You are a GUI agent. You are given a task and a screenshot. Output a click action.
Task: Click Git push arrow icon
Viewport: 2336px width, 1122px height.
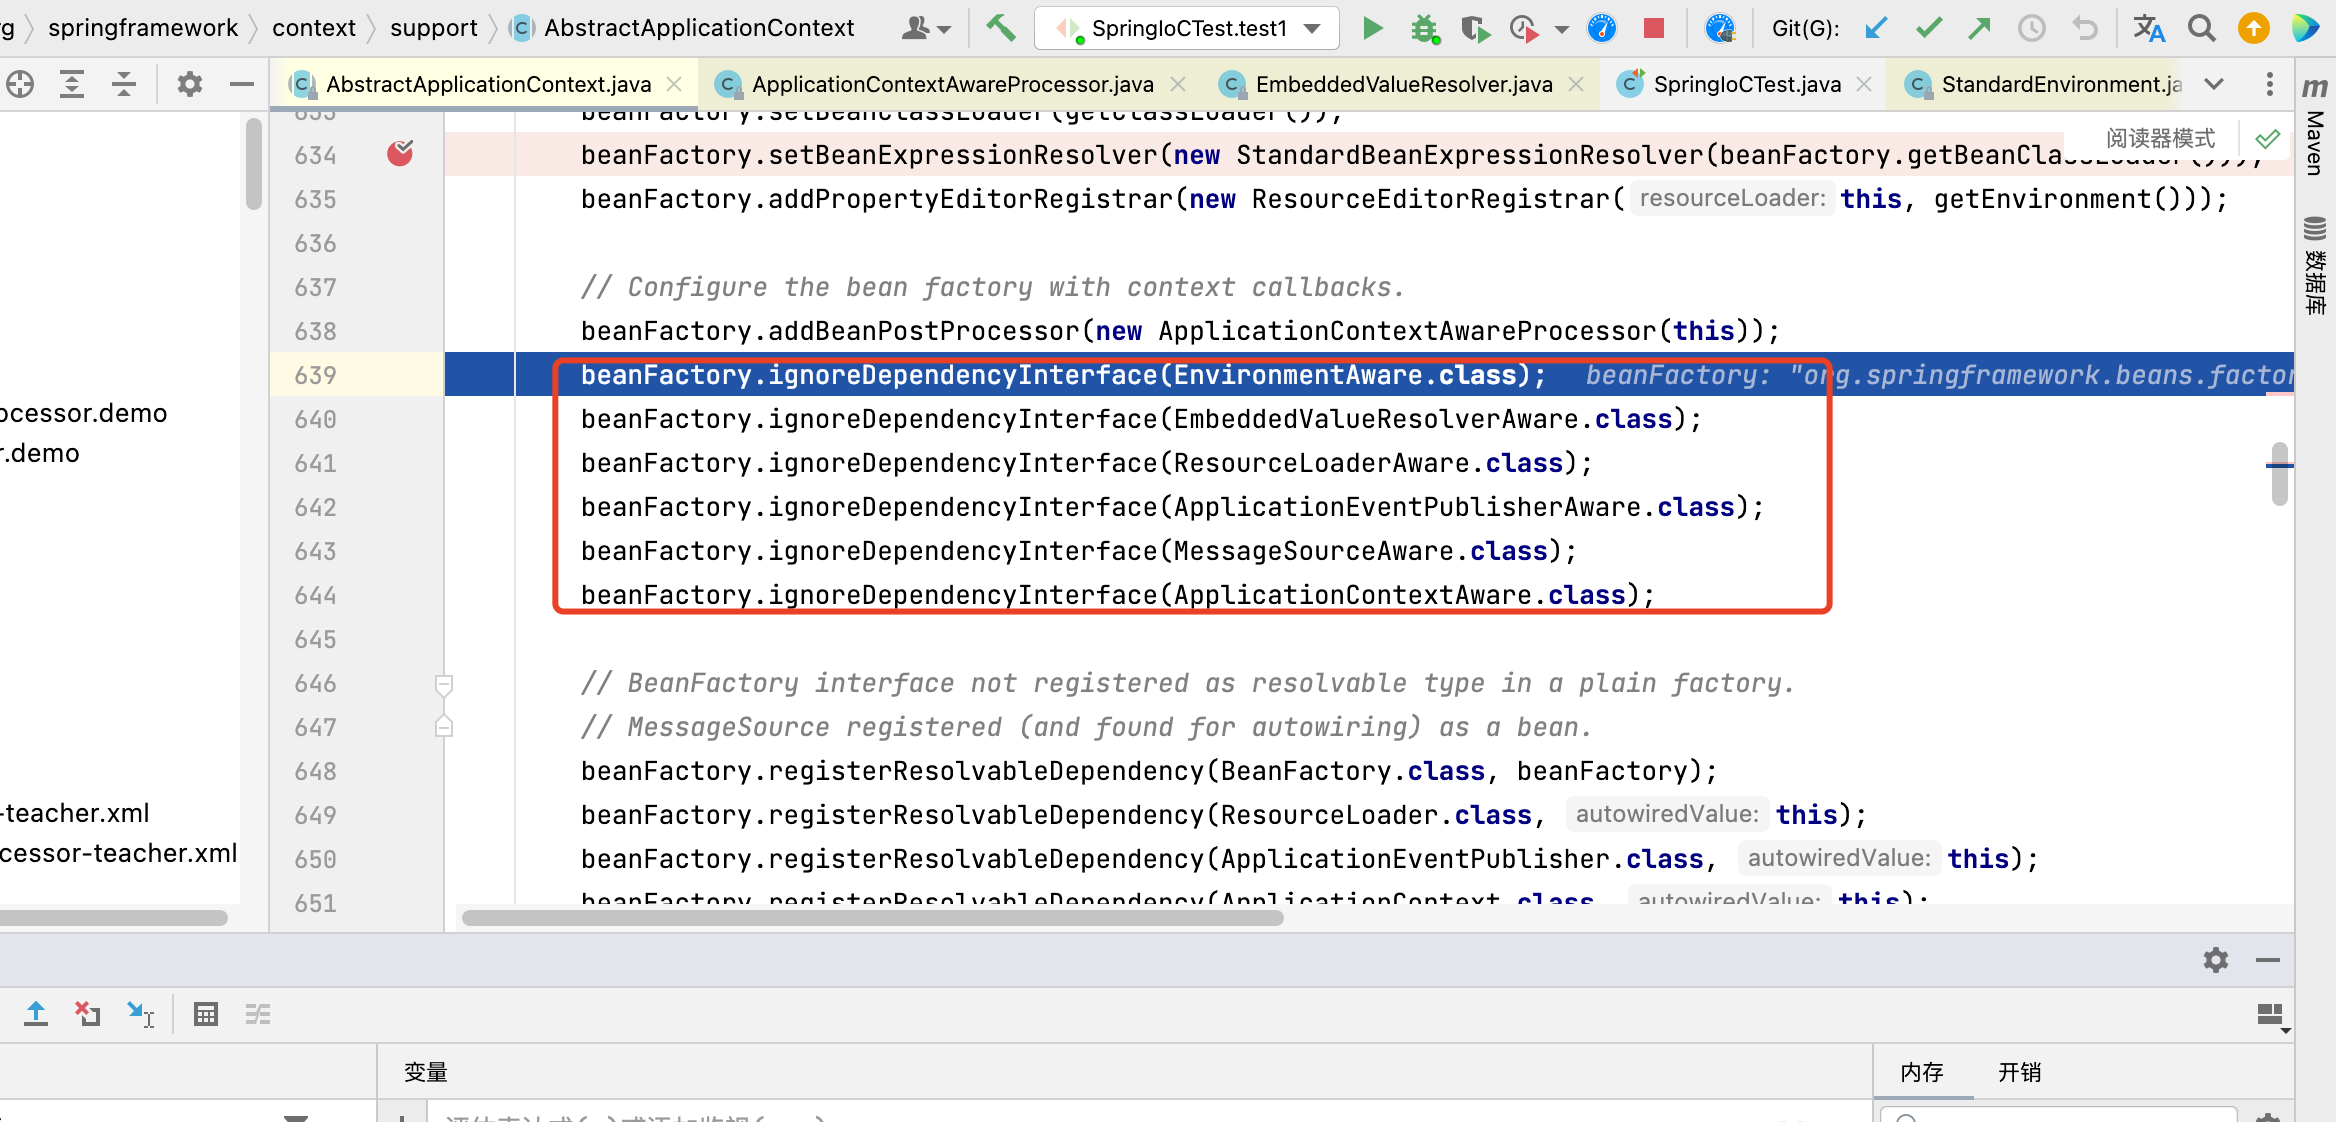tap(1979, 28)
